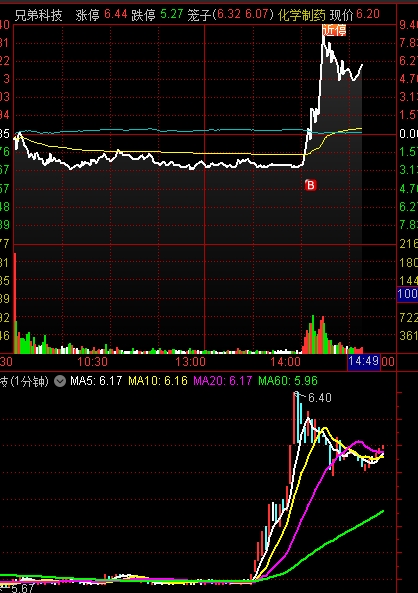Click the 14:00 time axis label
The width and height of the screenshot is (418, 593).
click(x=285, y=362)
